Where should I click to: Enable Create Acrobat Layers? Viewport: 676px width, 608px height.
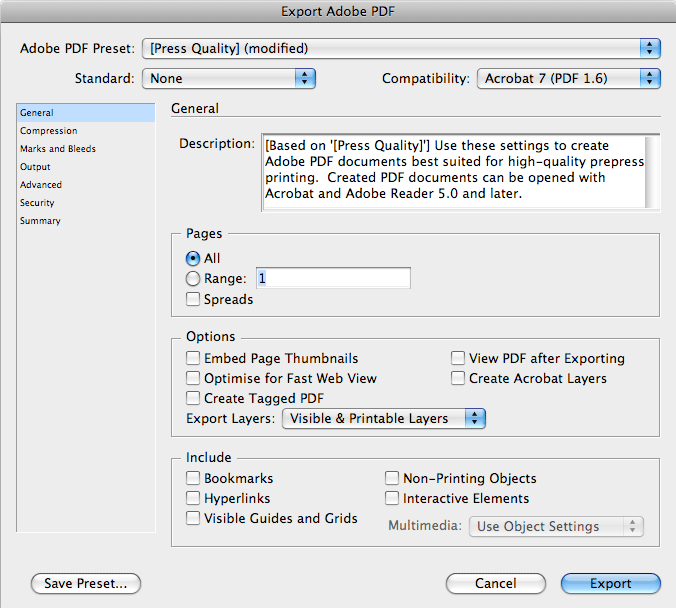pos(458,378)
